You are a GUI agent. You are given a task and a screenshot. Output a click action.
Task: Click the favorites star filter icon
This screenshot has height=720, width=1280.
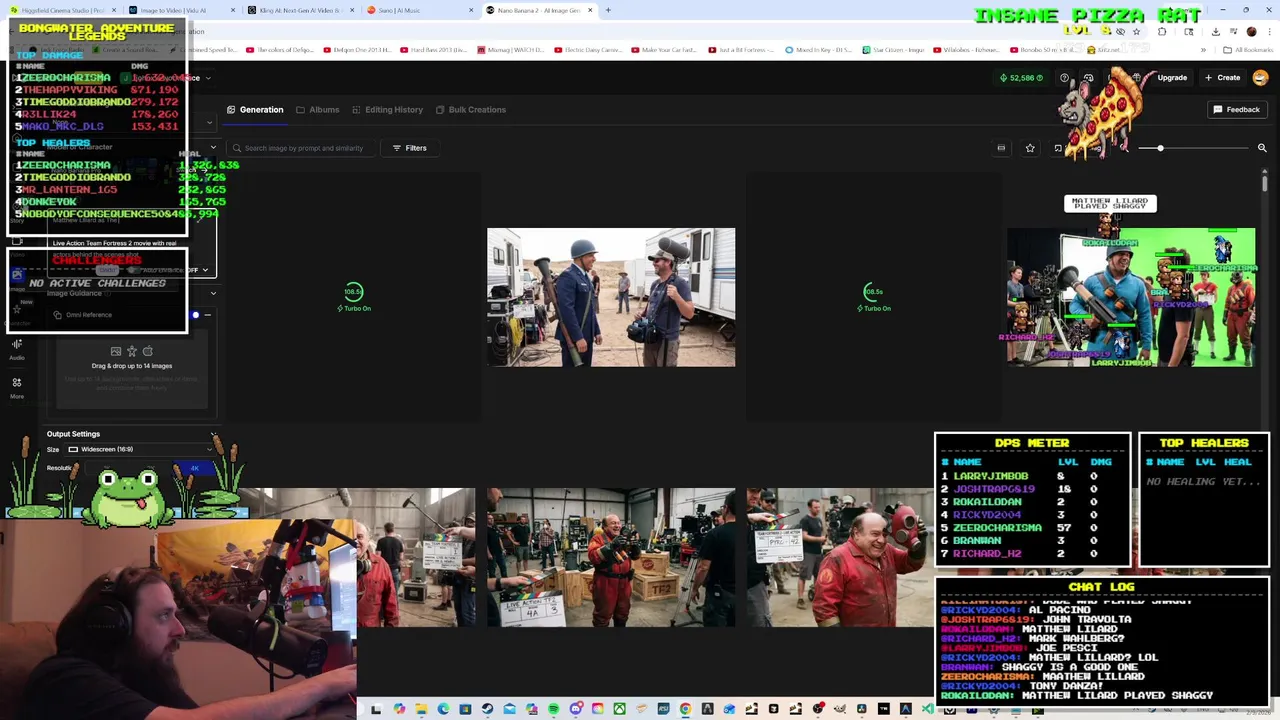[1030, 148]
